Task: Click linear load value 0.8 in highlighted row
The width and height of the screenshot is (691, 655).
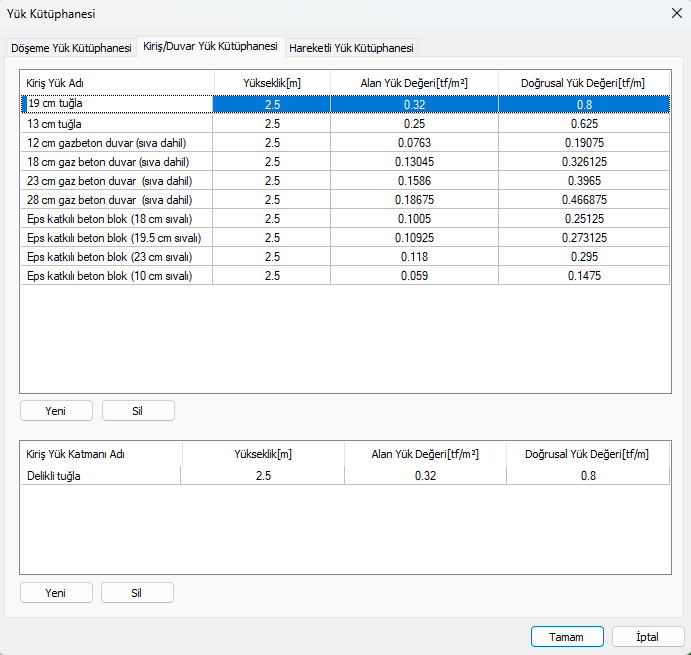Action: [x=584, y=104]
